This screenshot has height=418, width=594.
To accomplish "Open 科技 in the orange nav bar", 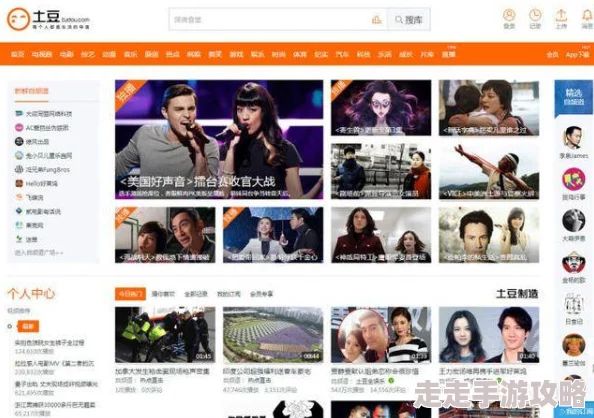I will 363,55.
